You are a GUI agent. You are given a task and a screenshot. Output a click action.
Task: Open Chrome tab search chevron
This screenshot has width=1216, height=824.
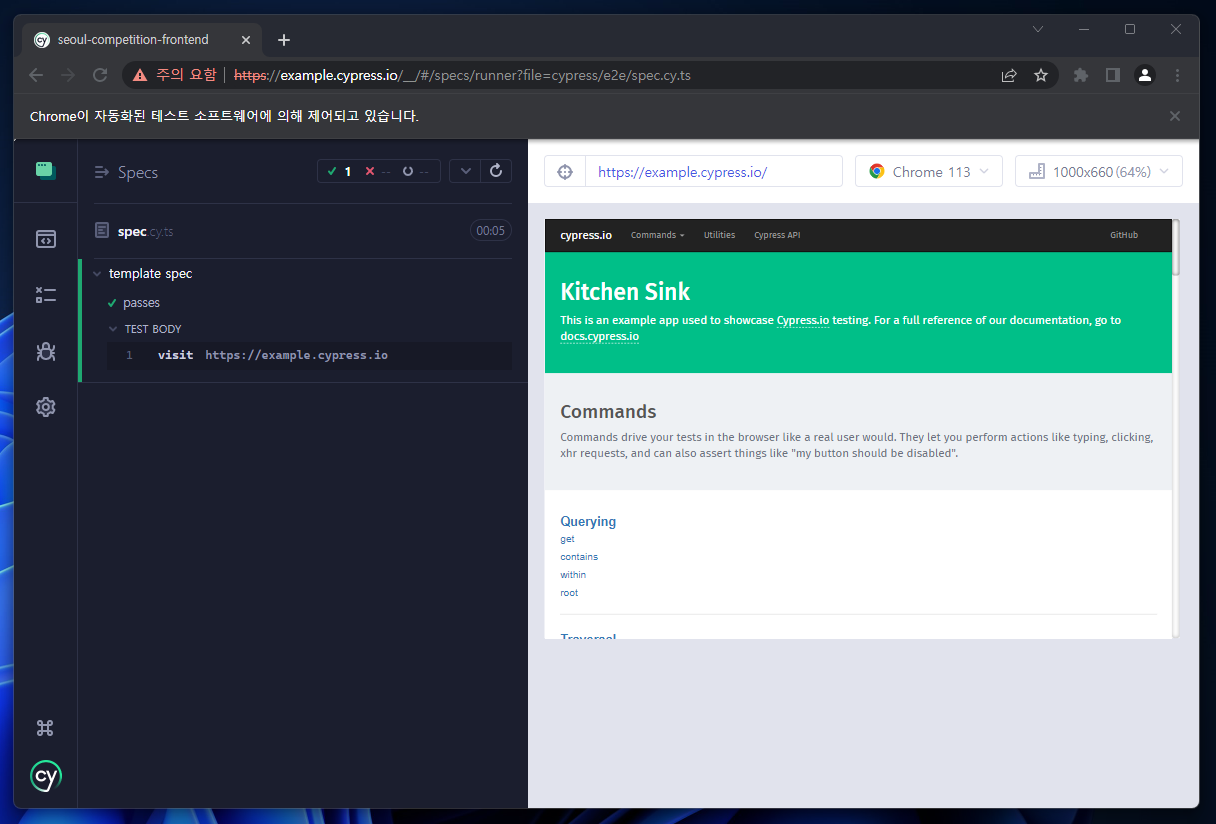click(x=1038, y=29)
